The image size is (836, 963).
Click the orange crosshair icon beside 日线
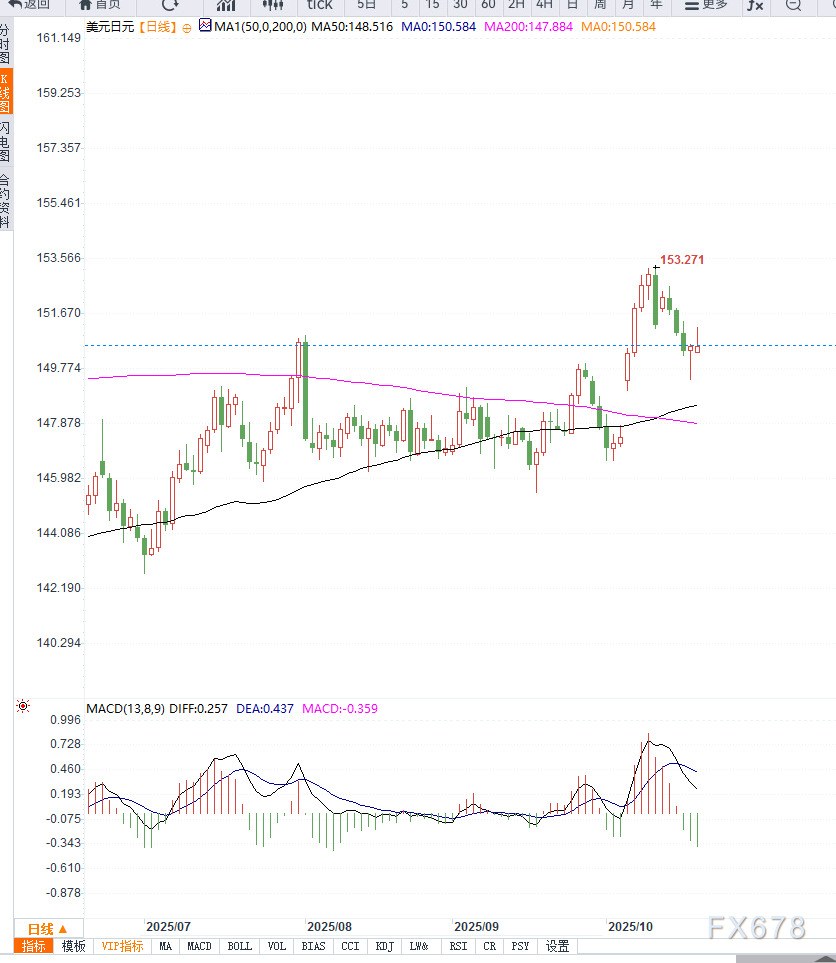(186, 27)
